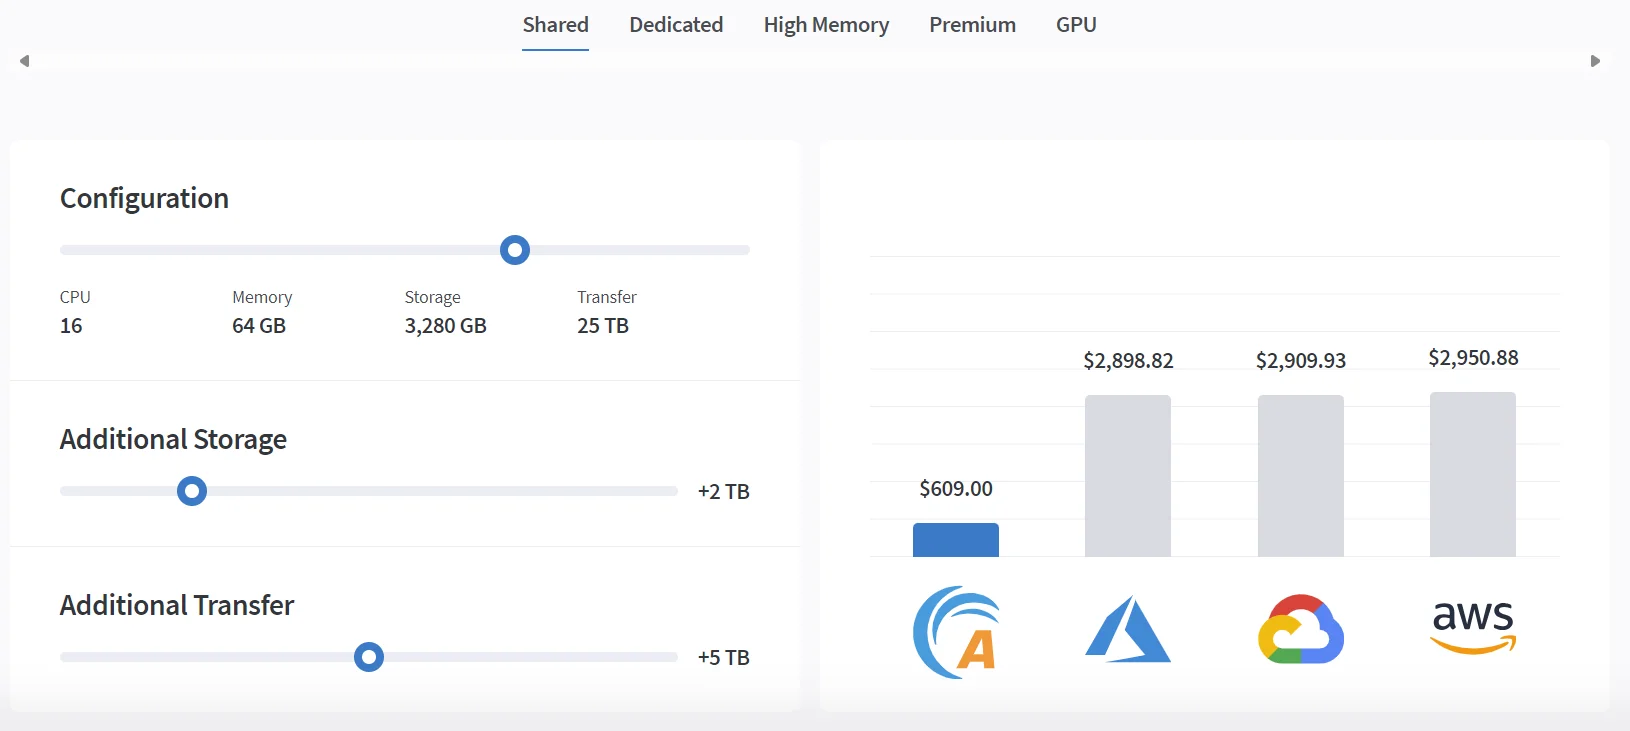Image resolution: width=1630 pixels, height=731 pixels.
Task: Click the Google Cloud $2,909.93 bar
Action: (x=1301, y=476)
